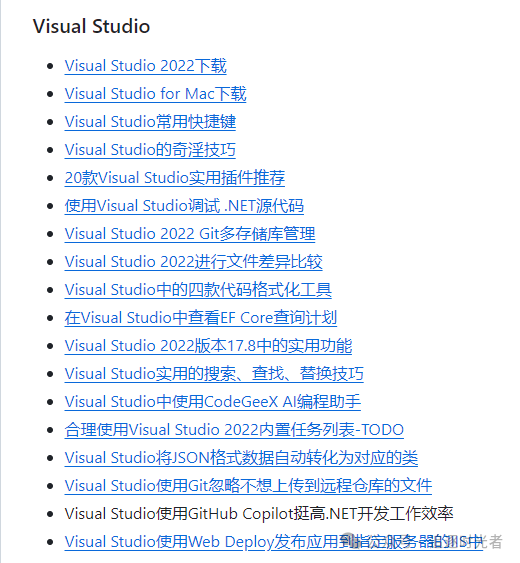Viewport: 520px width, 563px height.
Task: Click the Visual Studio section heading
Action: pos(91,26)
